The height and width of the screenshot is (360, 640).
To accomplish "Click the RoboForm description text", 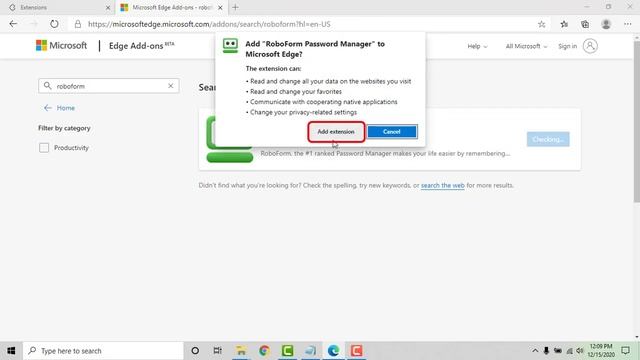I will [385, 153].
